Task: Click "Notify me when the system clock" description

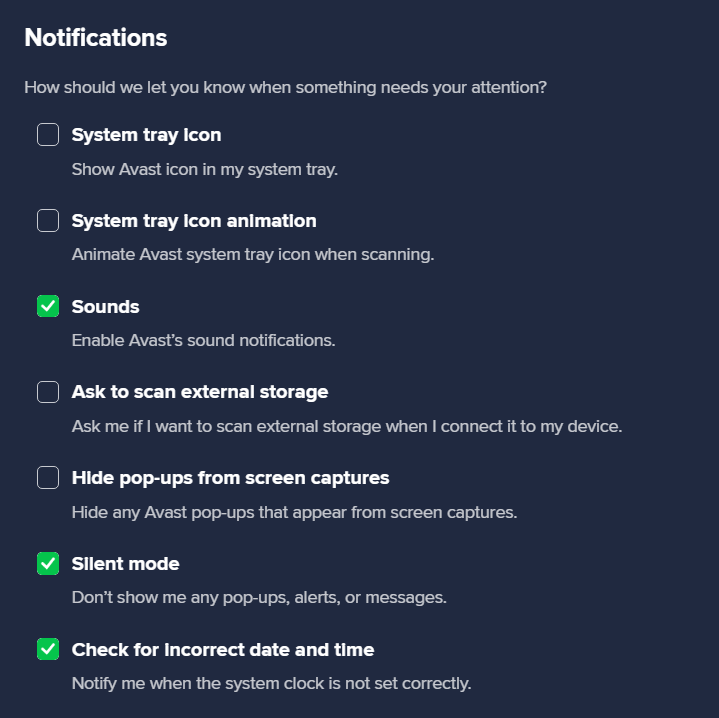Action: tap(270, 684)
